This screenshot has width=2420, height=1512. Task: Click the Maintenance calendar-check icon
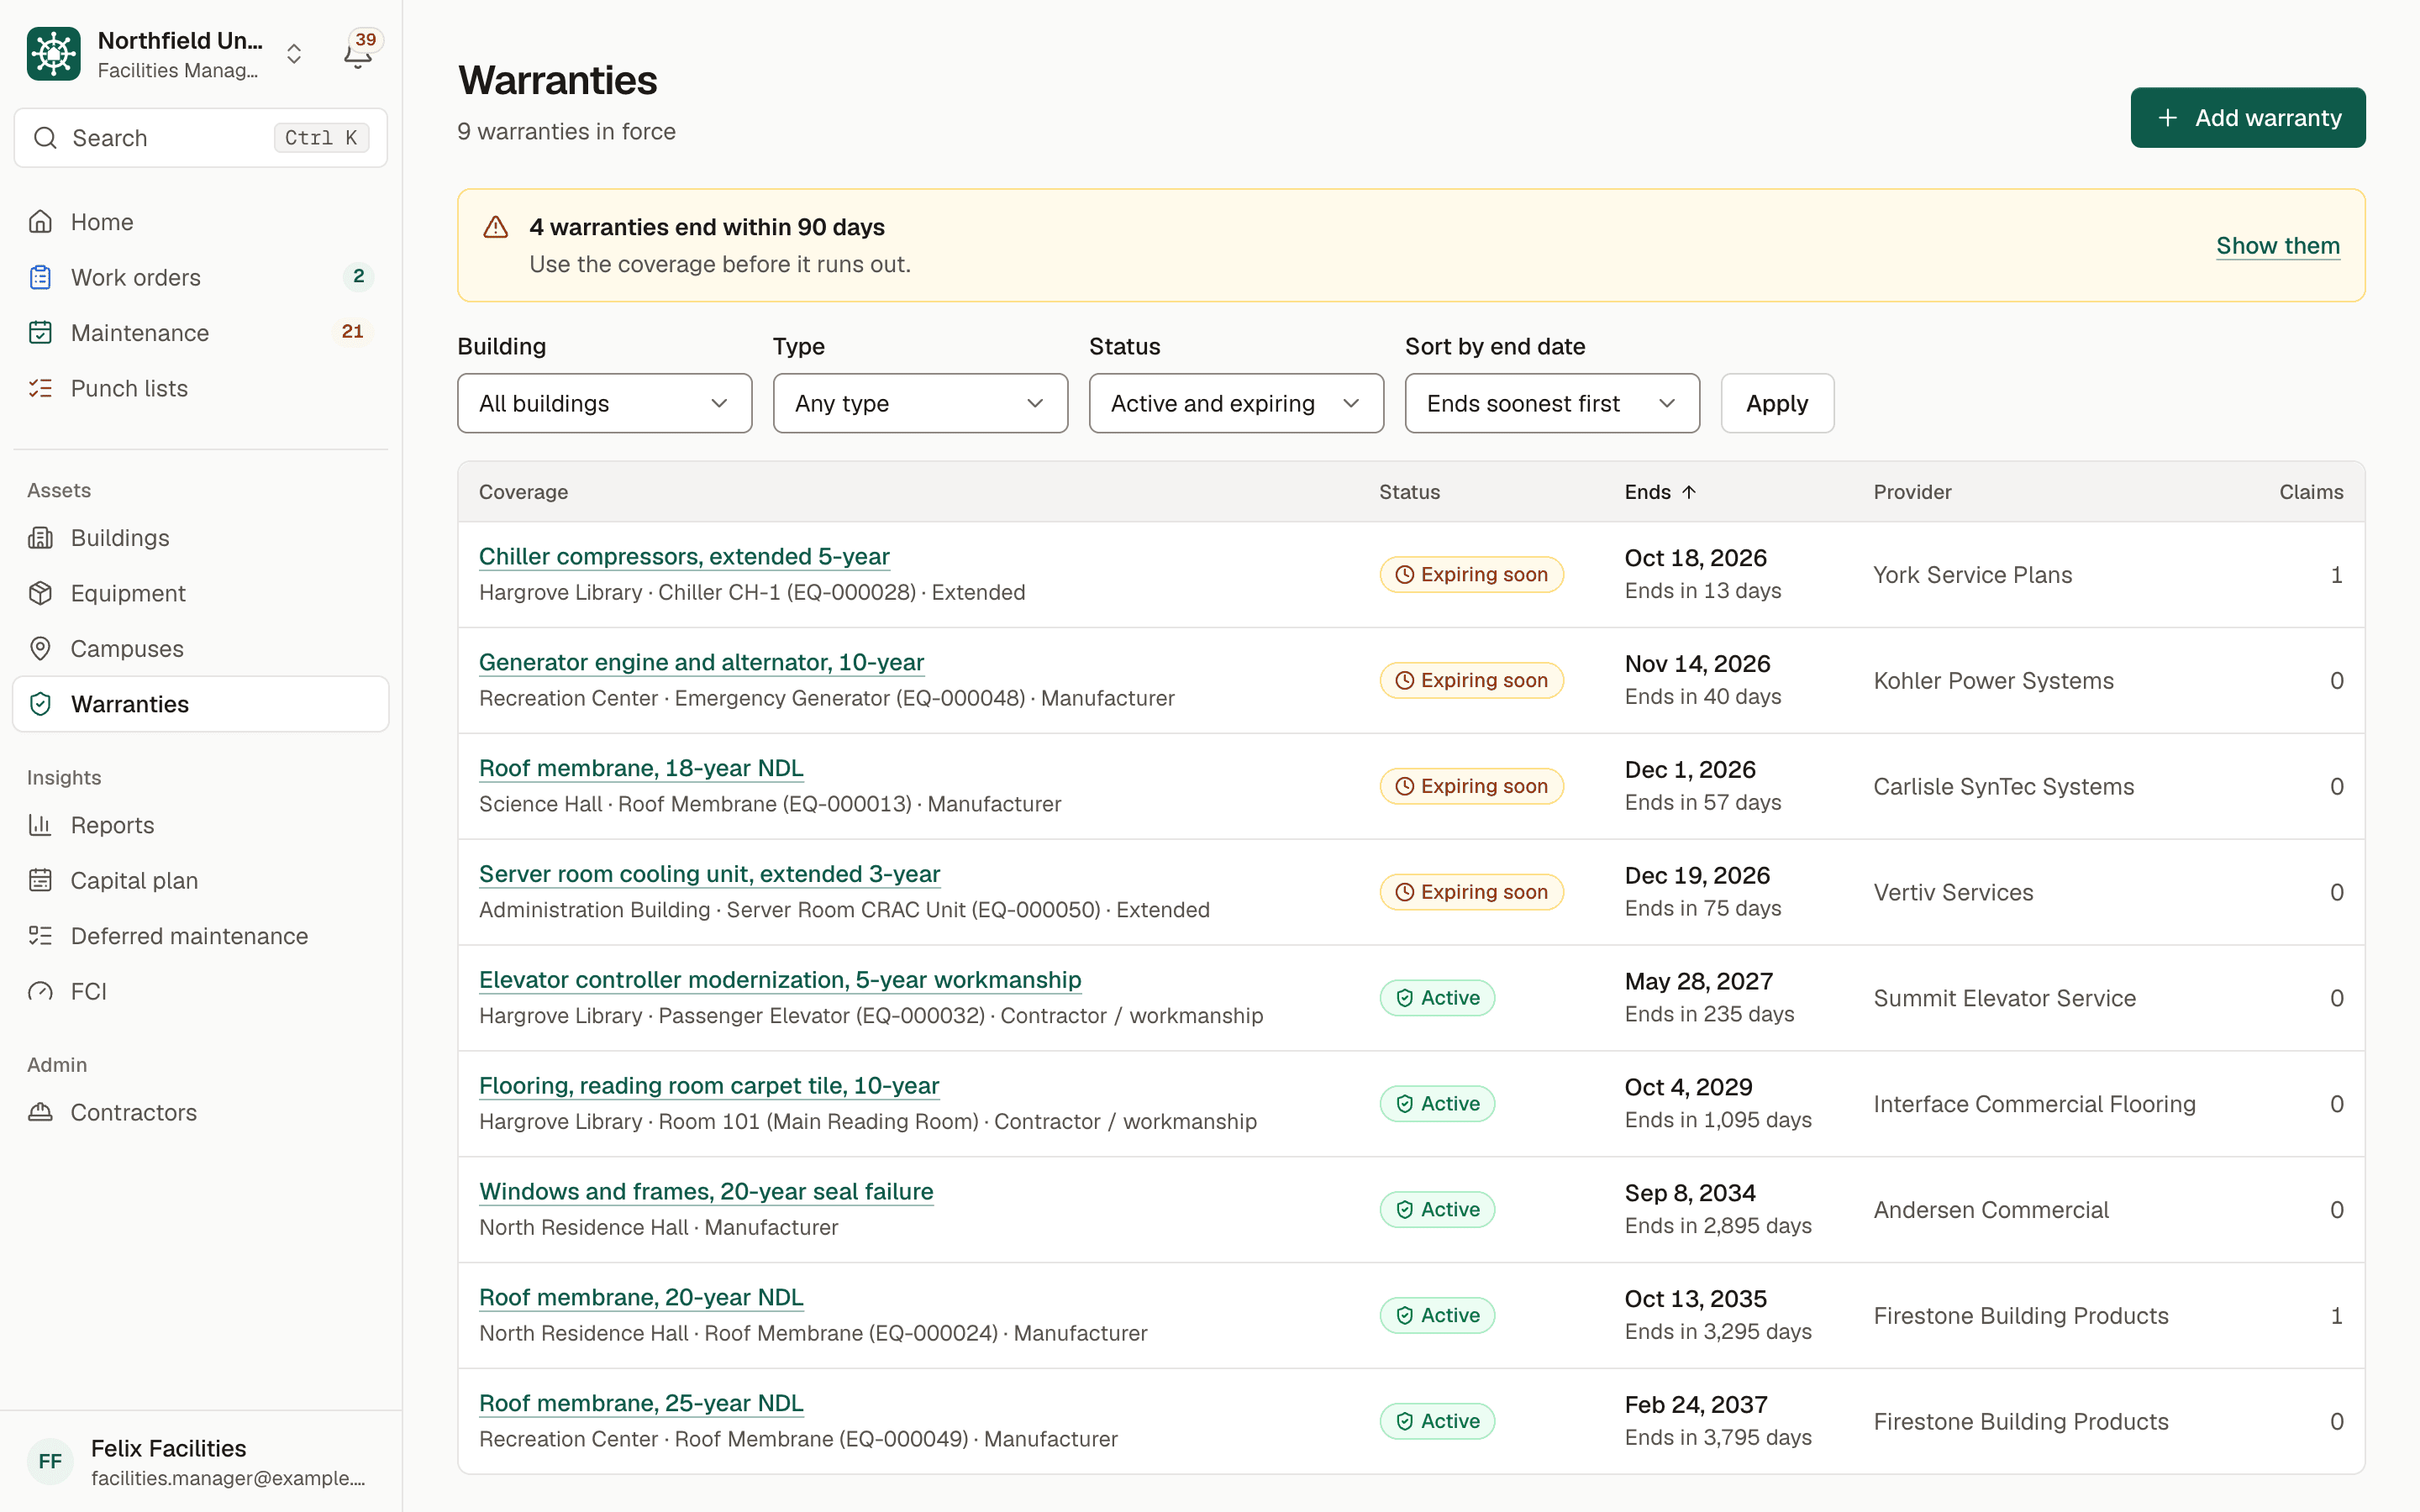coord(40,333)
